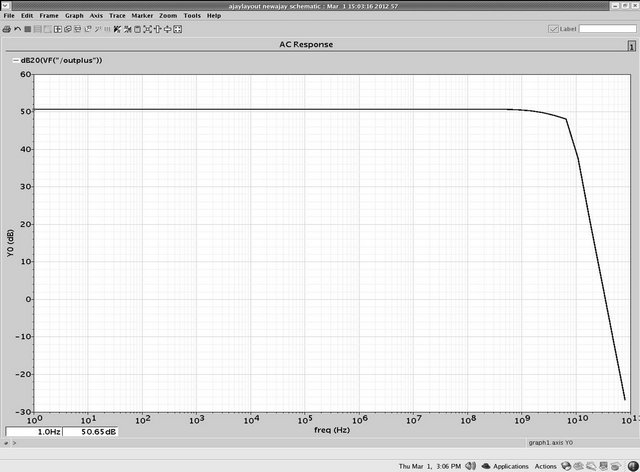The width and height of the screenshot is (640, 472).
Task: Click the globe web browser launcher icon
Action: point(566,466)
